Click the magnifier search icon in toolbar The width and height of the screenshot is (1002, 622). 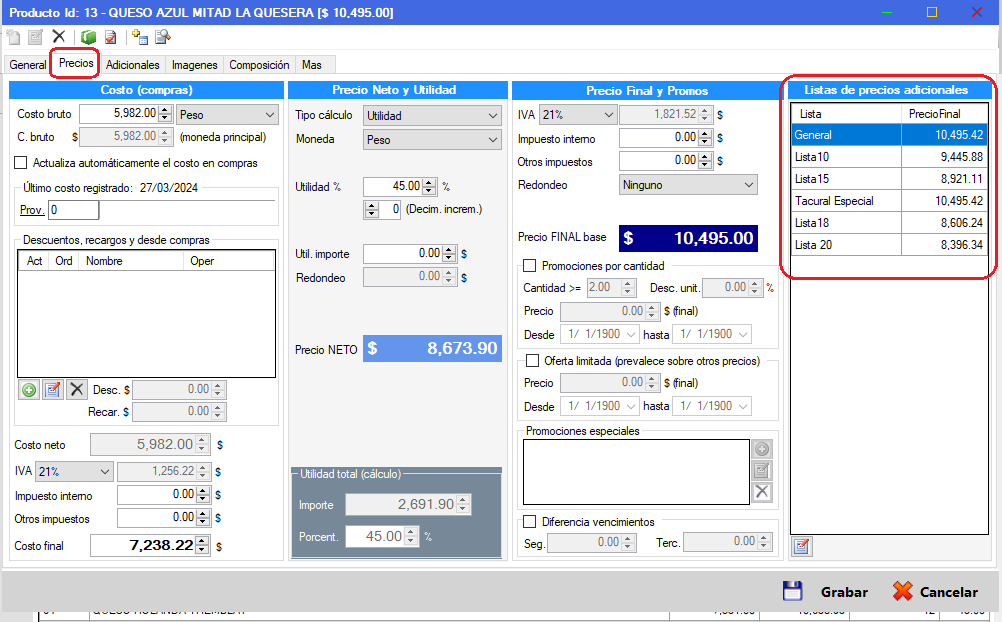tap(162, 37)
